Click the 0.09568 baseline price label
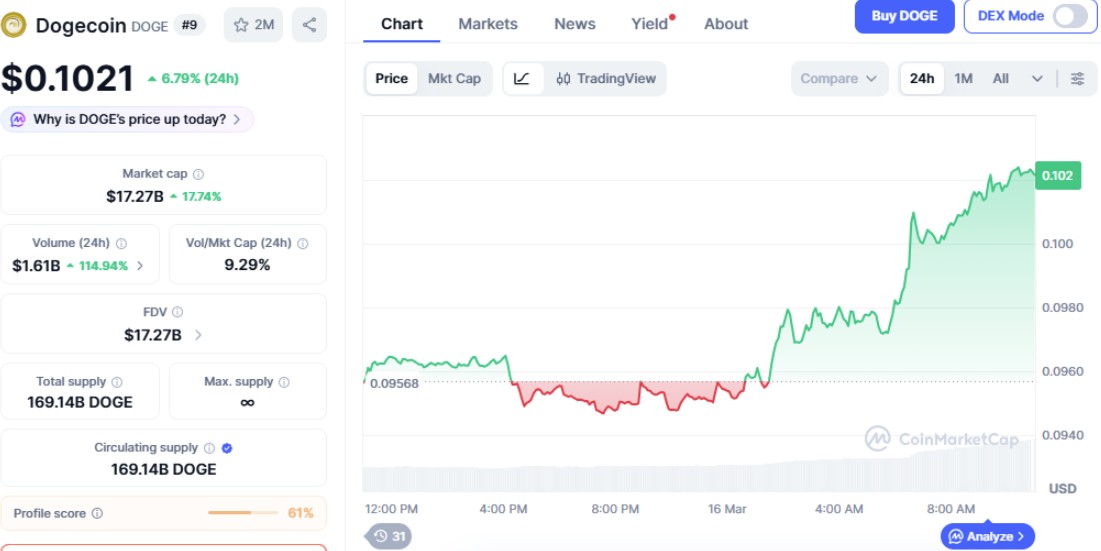This screenshot has height=551, width=1101. click(x=395, y=383)
